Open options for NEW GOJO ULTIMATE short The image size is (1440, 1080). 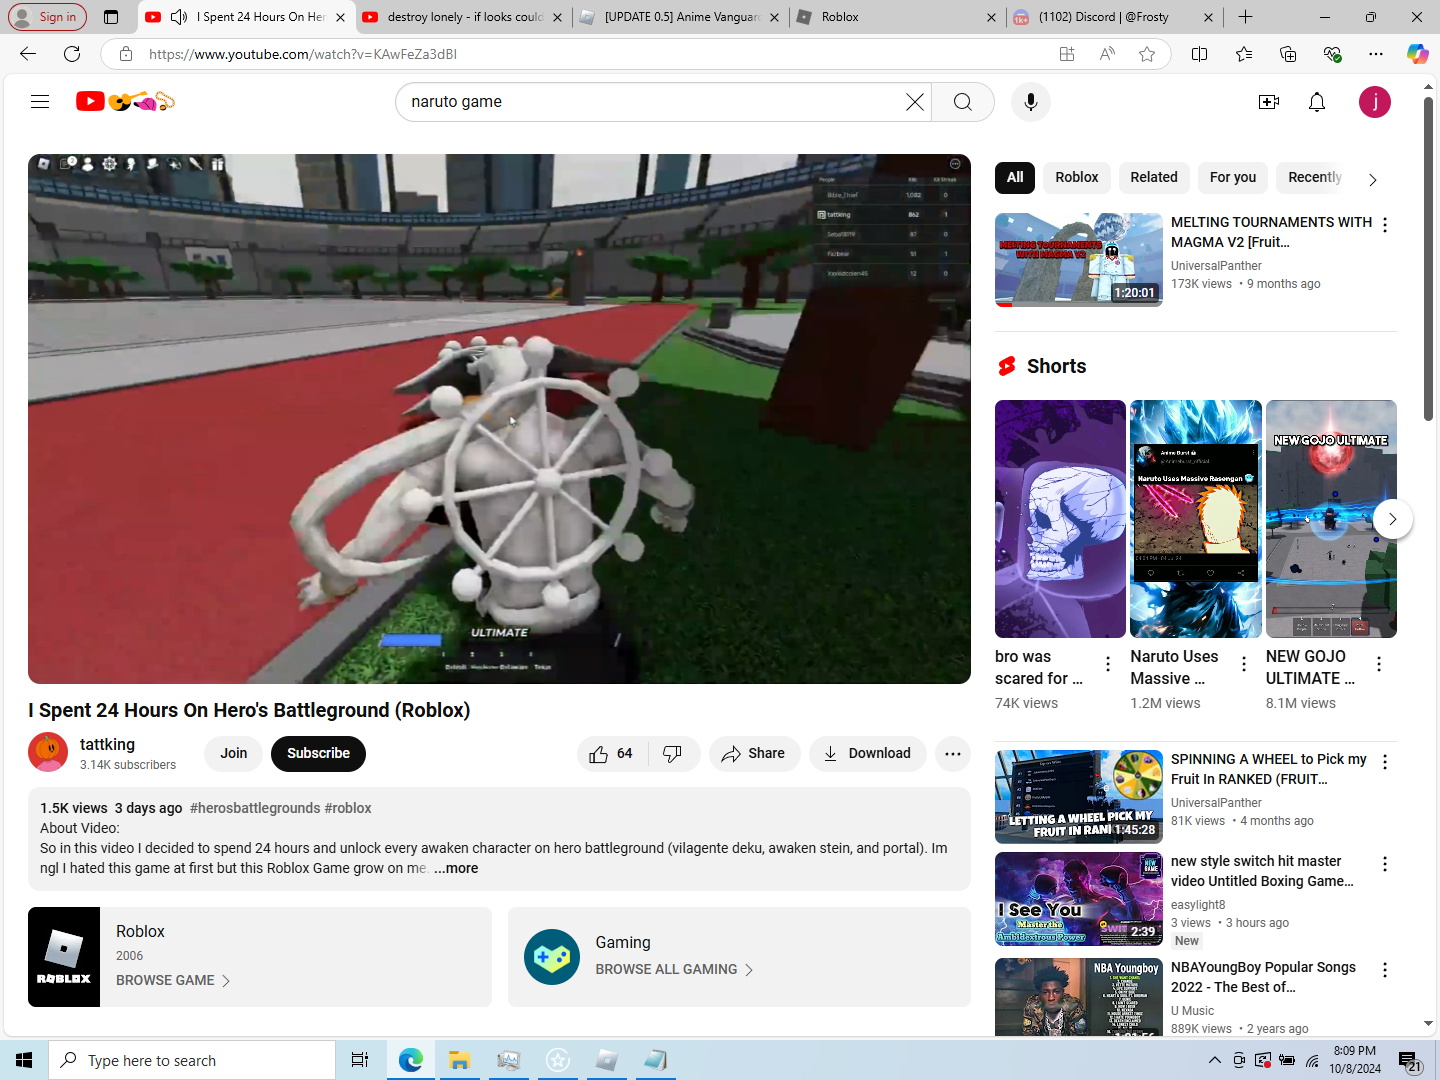(x=1379, y=664)
